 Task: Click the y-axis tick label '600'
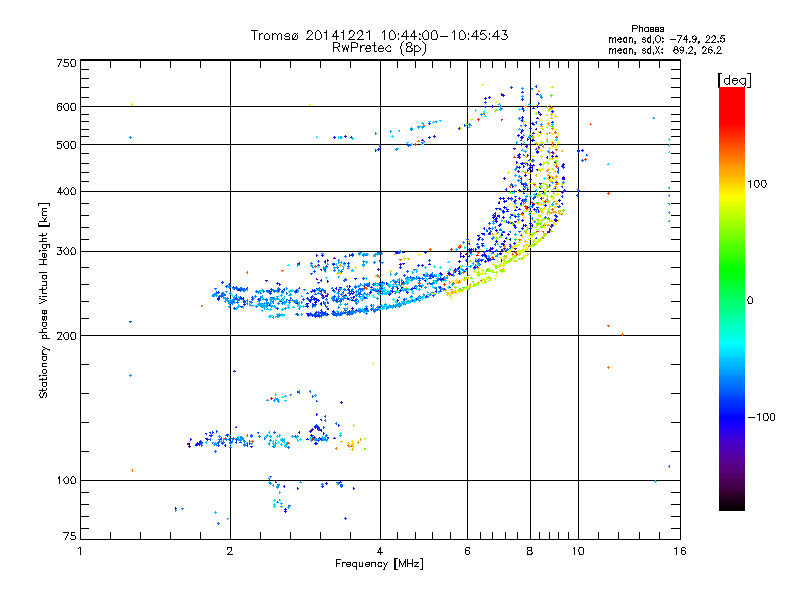(66, 107)
